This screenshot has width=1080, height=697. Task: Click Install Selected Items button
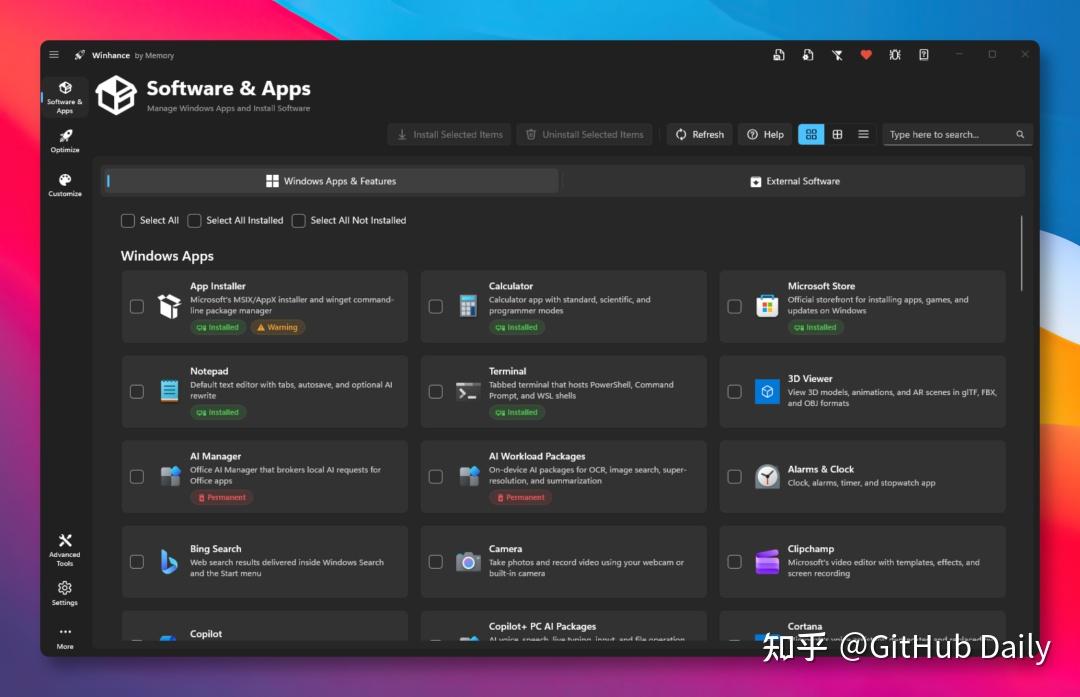pos(450,134)
